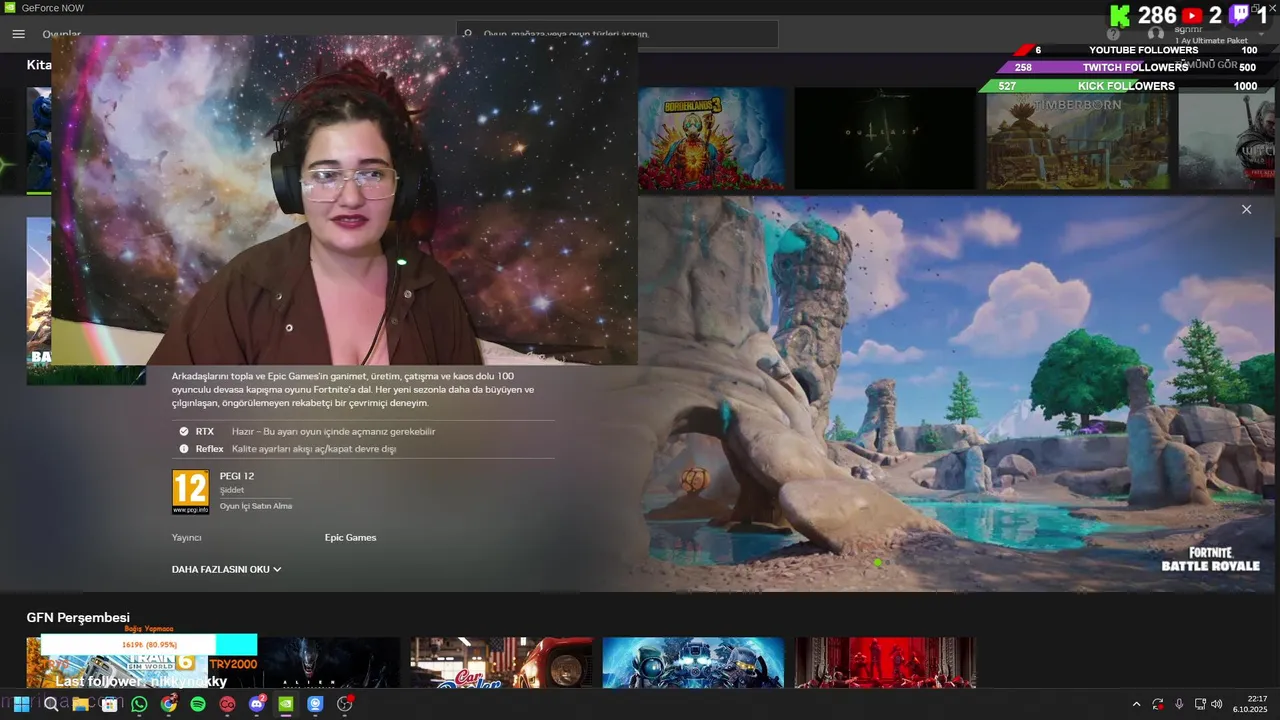The width and height of the screenshot is (1280, 720).
Task: Open the Outlast game tile
Action: [x=884, y=138]
